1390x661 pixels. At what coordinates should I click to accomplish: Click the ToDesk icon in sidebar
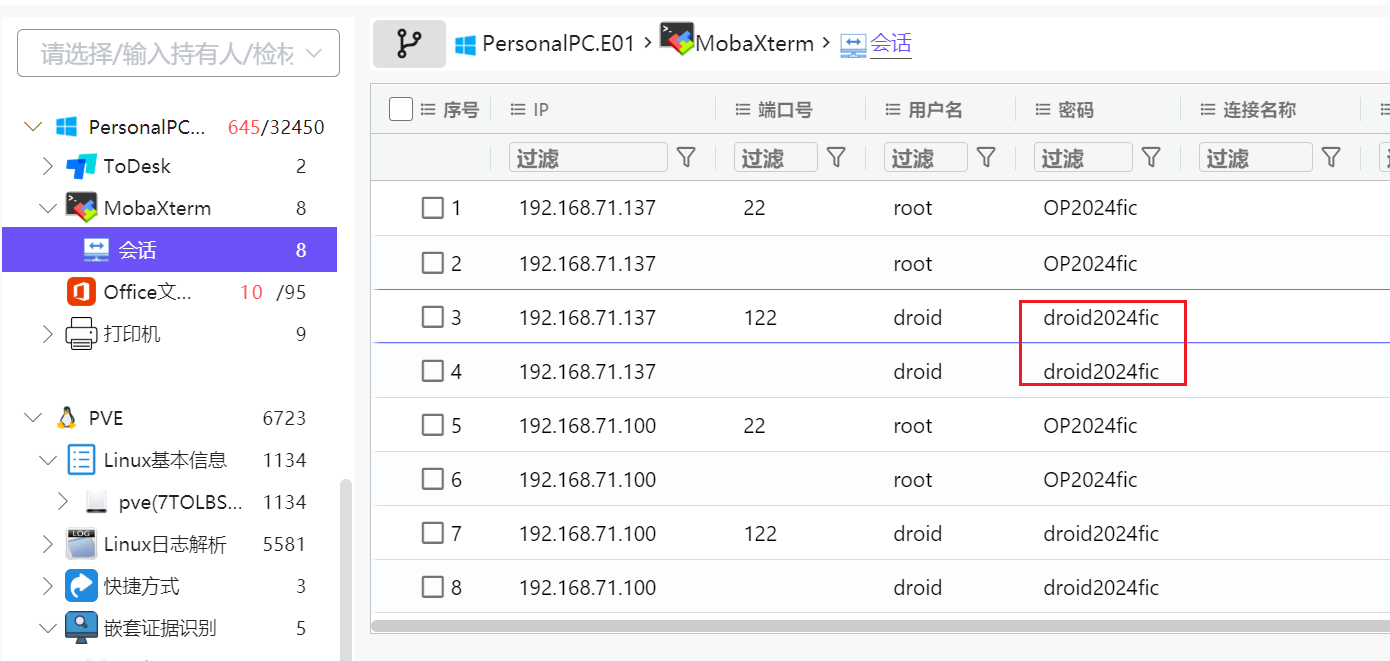(81, 166)
